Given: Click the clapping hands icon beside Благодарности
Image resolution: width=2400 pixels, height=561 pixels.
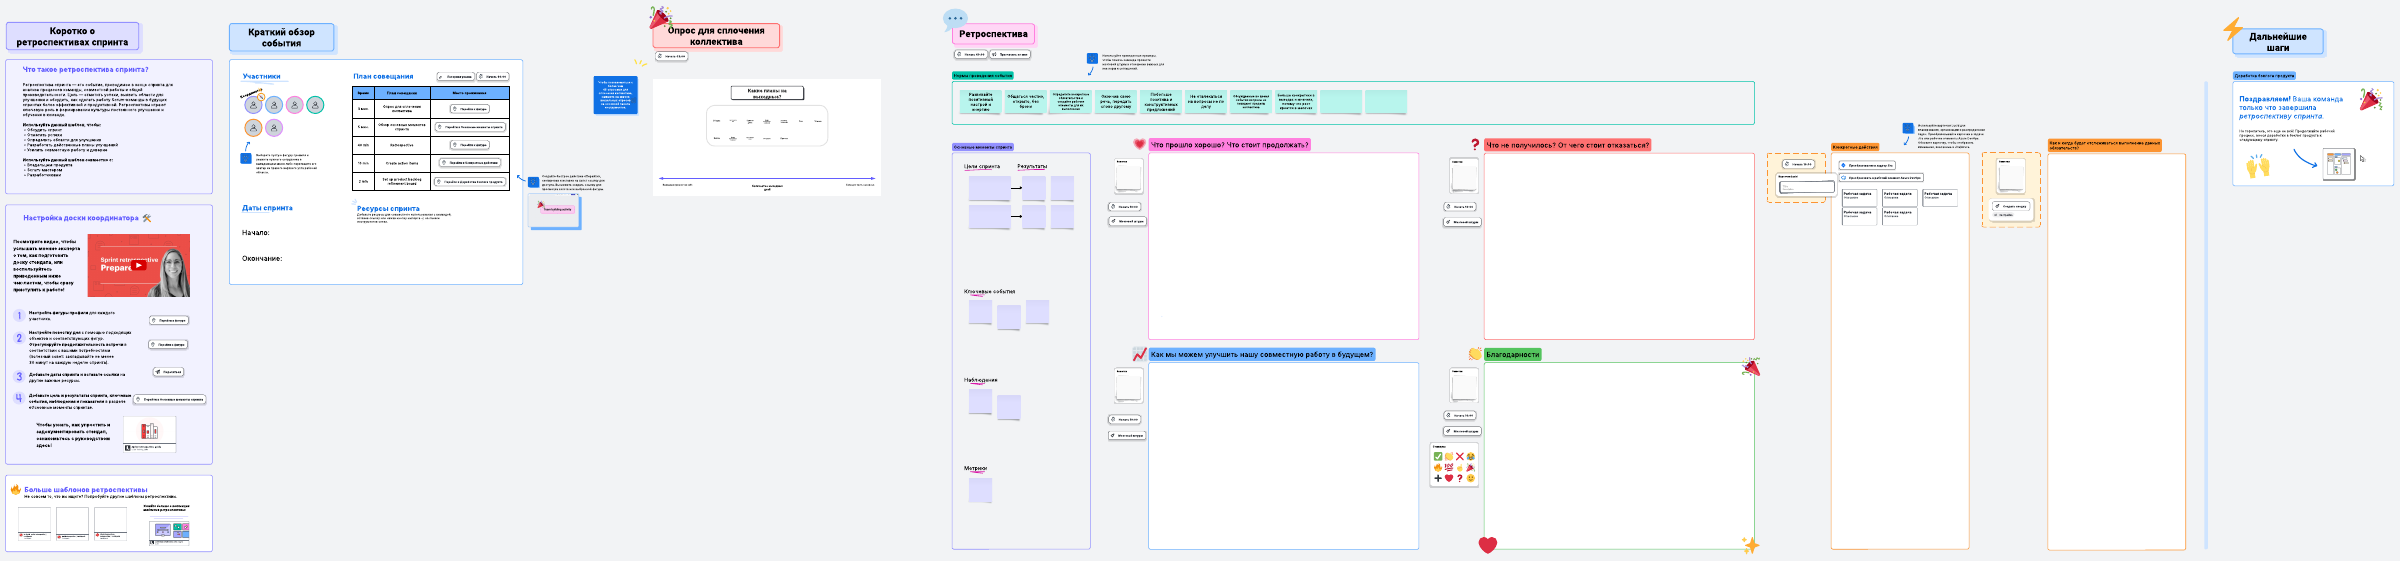Looking at the screenshot, I should (1474, 354).
